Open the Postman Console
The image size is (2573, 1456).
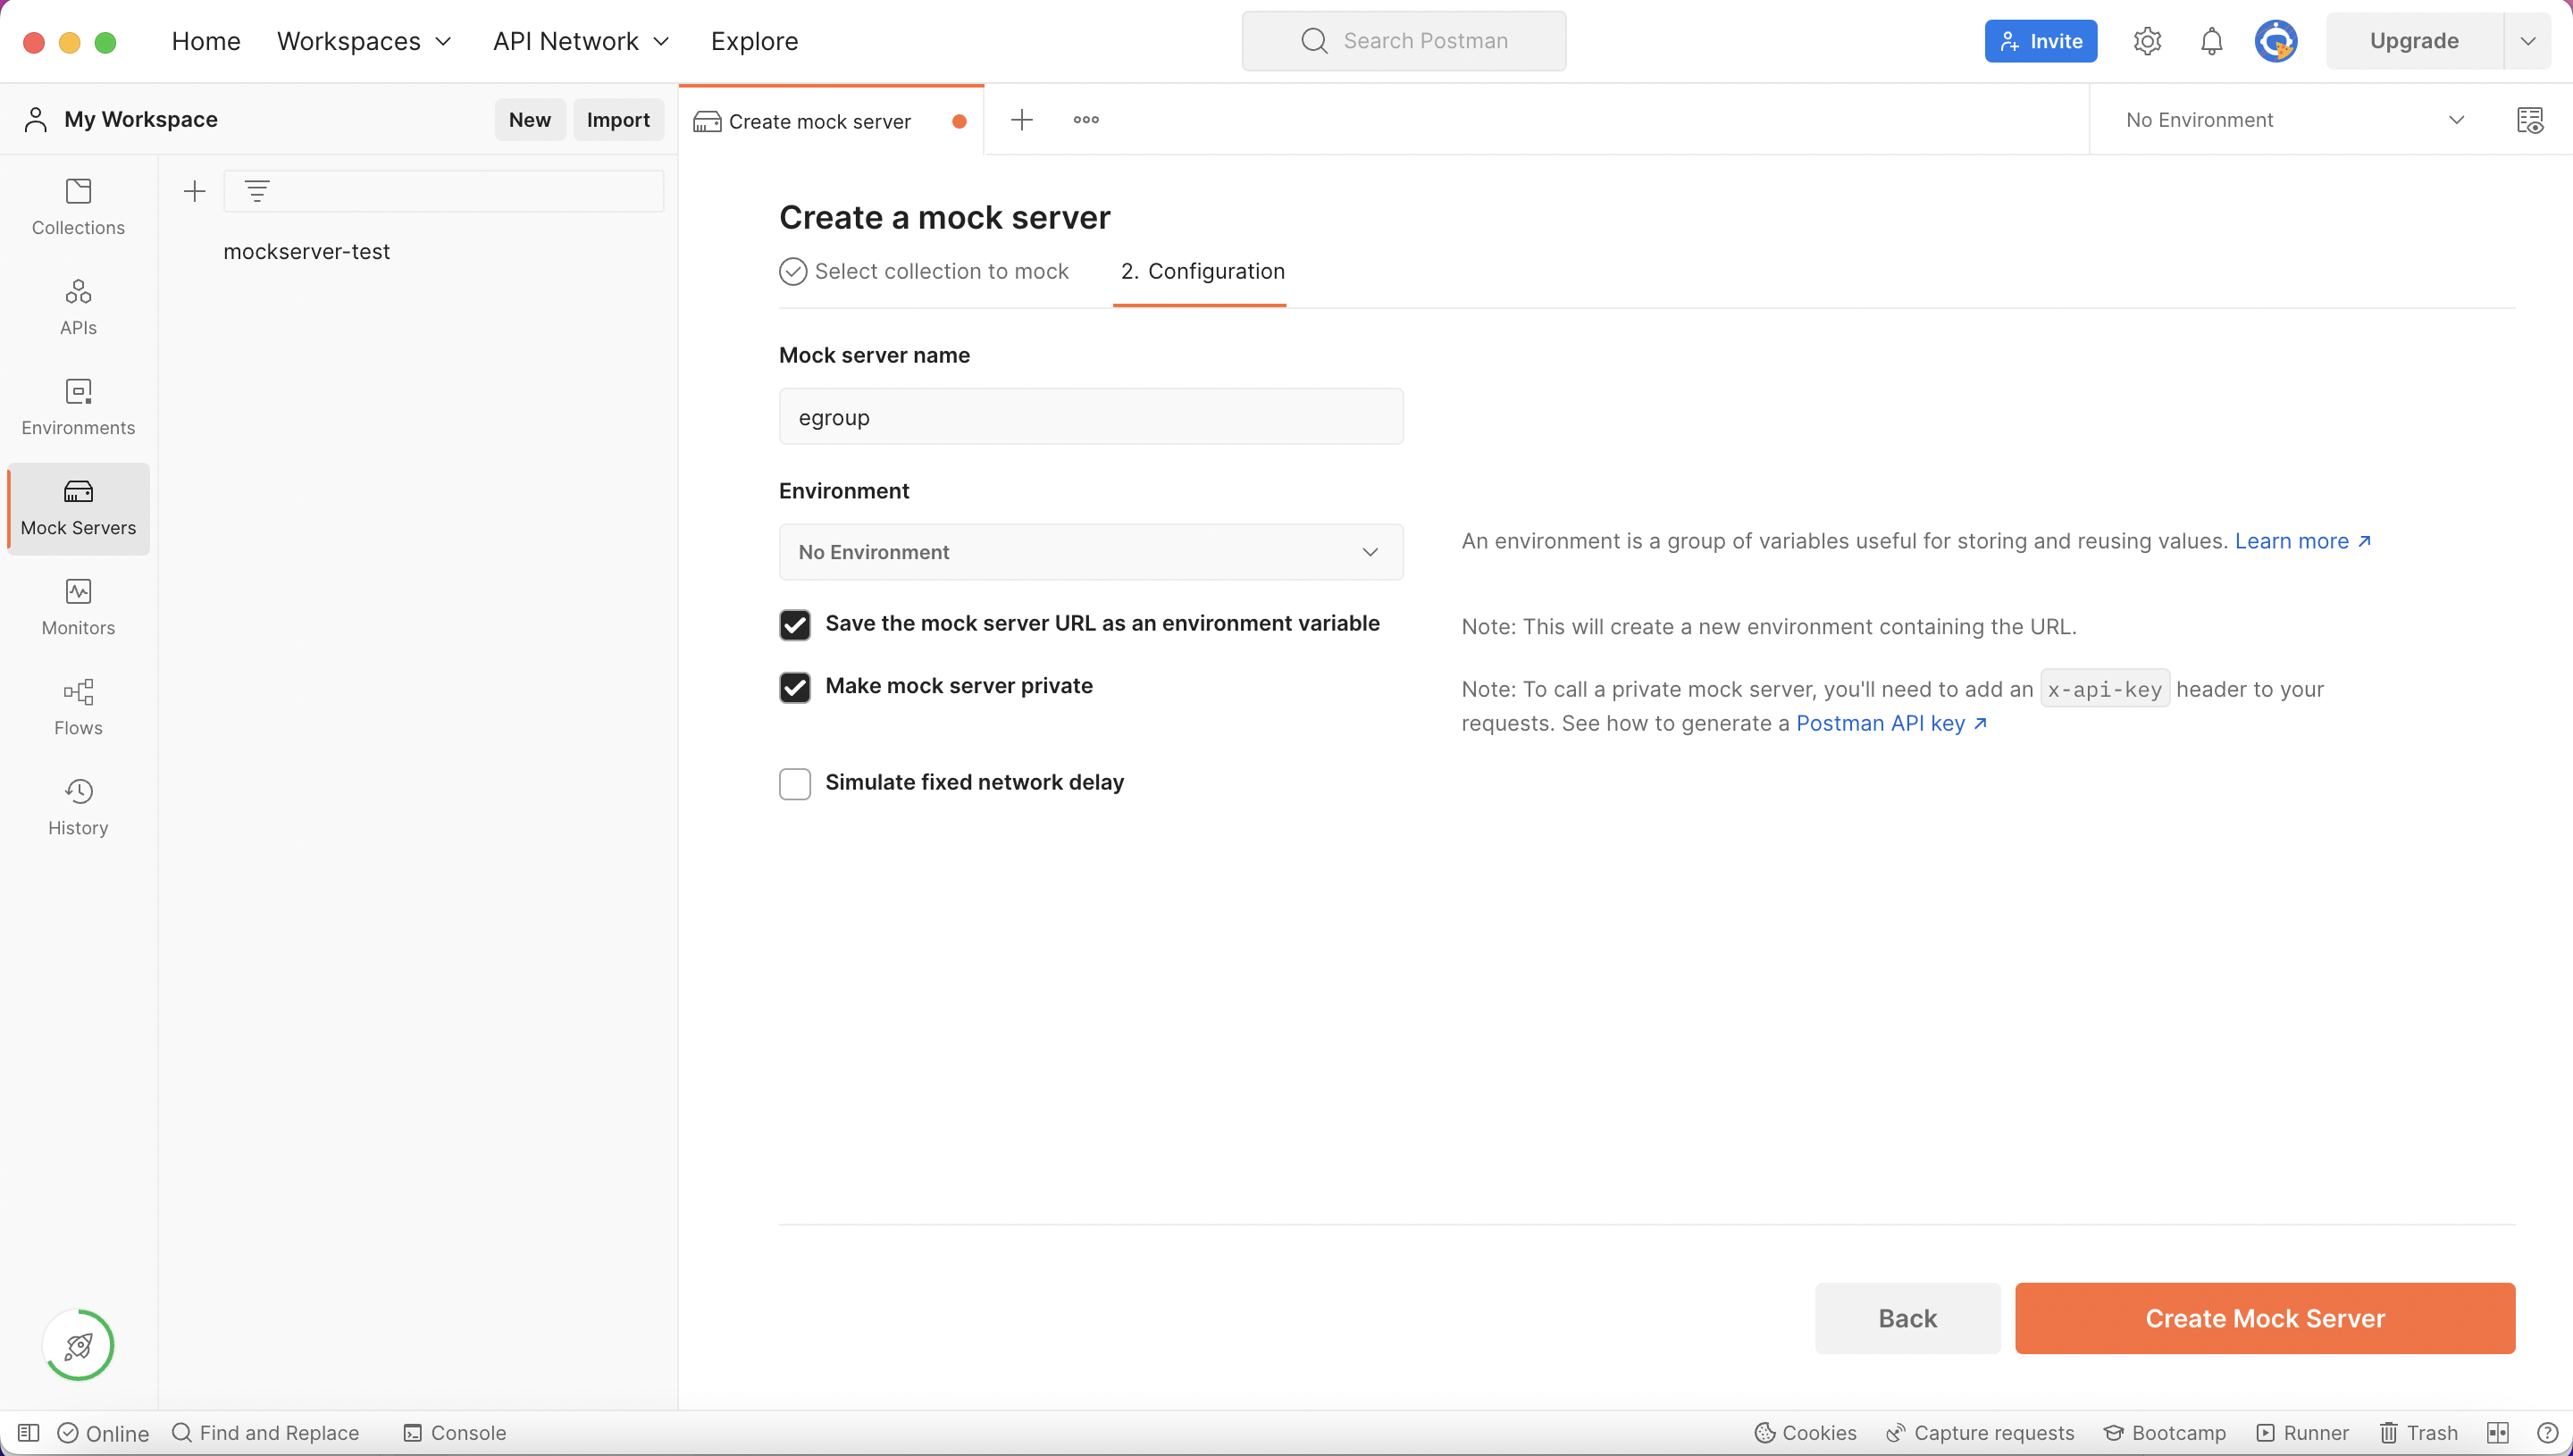click(x=455, y=1432)
